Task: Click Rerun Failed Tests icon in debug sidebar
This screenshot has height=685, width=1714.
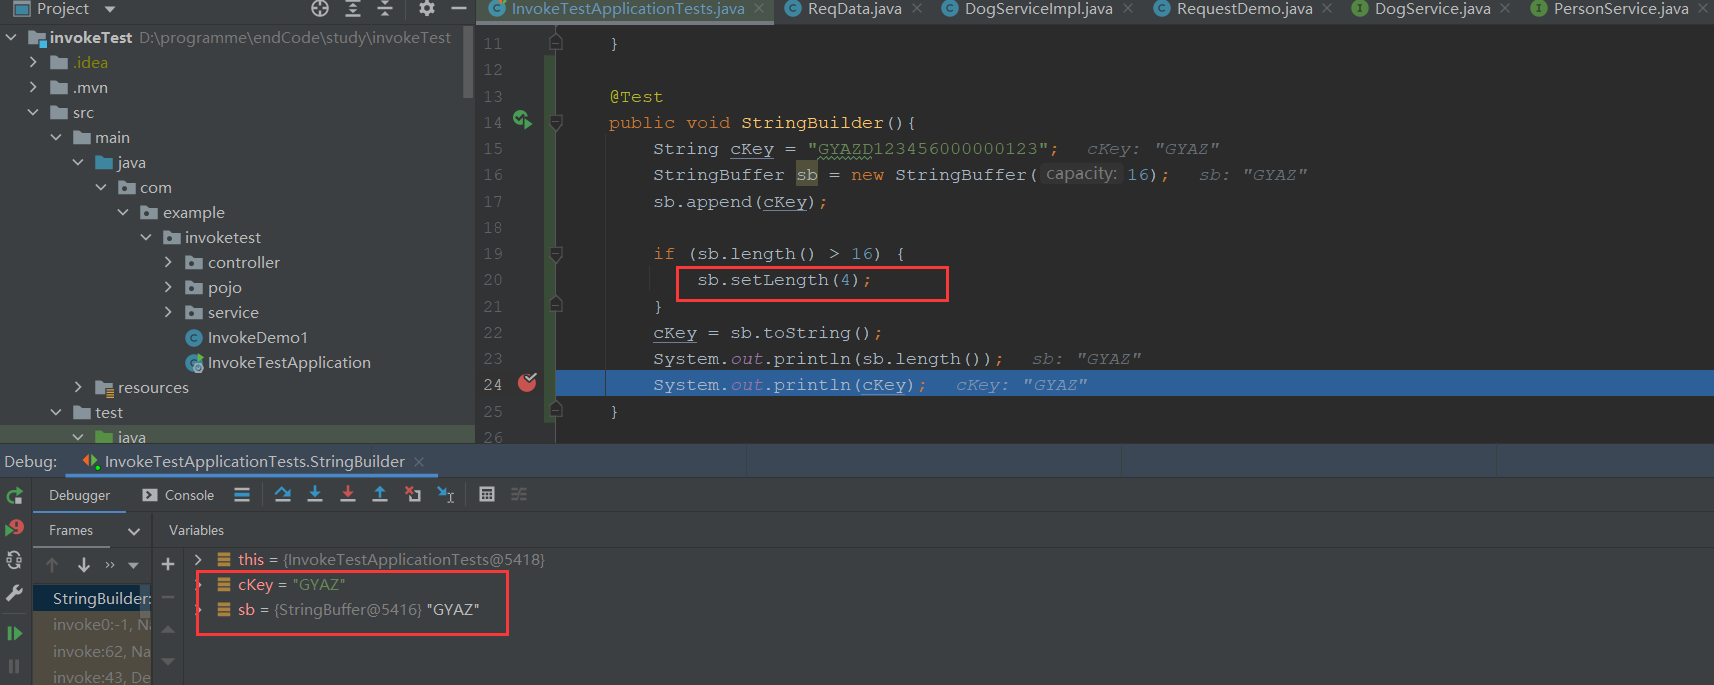Action: [x=14, y=528]
